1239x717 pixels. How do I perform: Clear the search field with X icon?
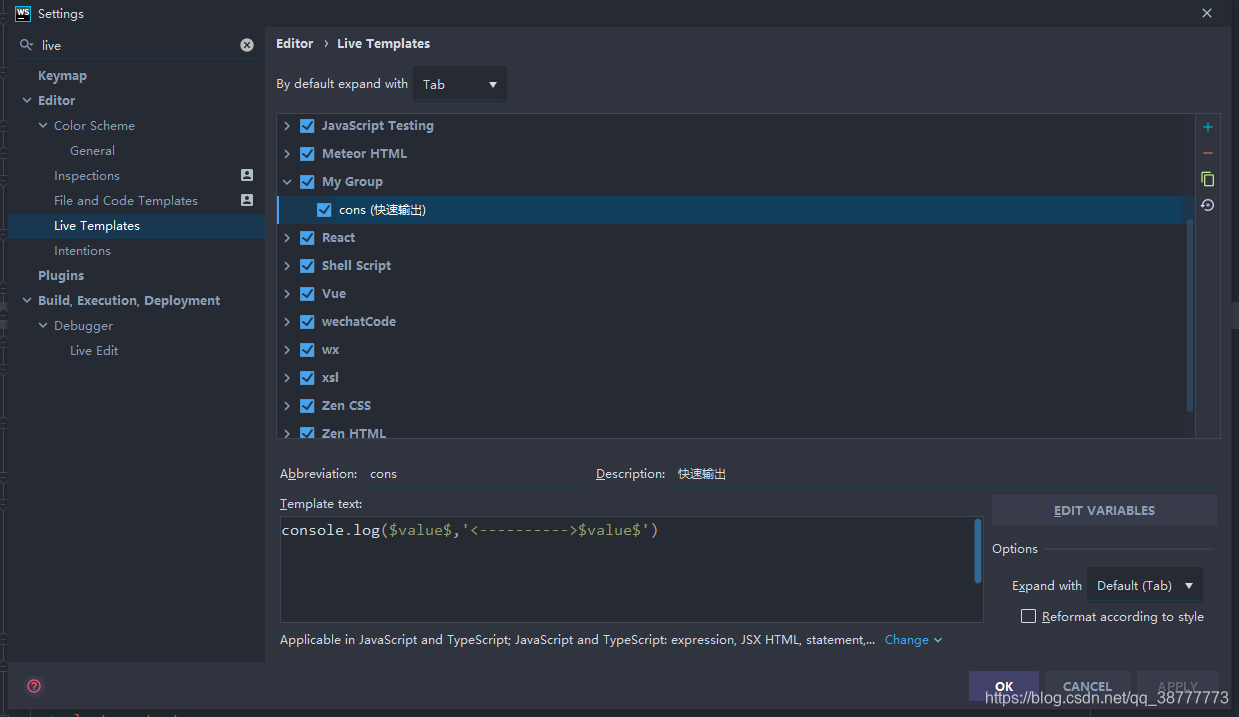[247, 45]
